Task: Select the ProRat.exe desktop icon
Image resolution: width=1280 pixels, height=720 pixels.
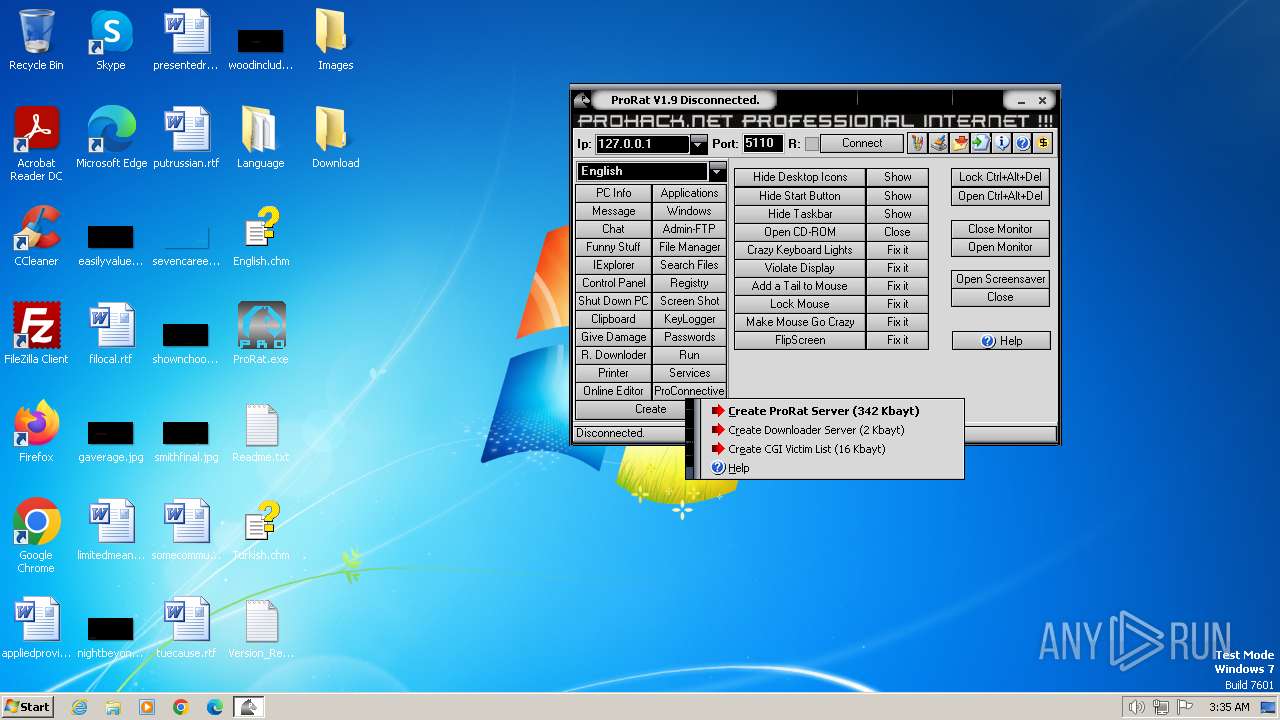Action: point(261,335)
